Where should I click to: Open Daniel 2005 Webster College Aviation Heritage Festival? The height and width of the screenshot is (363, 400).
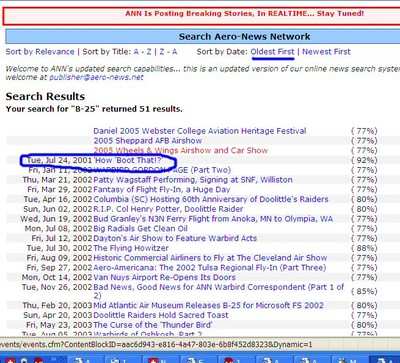pyautogui.click(x=200, y=131)
